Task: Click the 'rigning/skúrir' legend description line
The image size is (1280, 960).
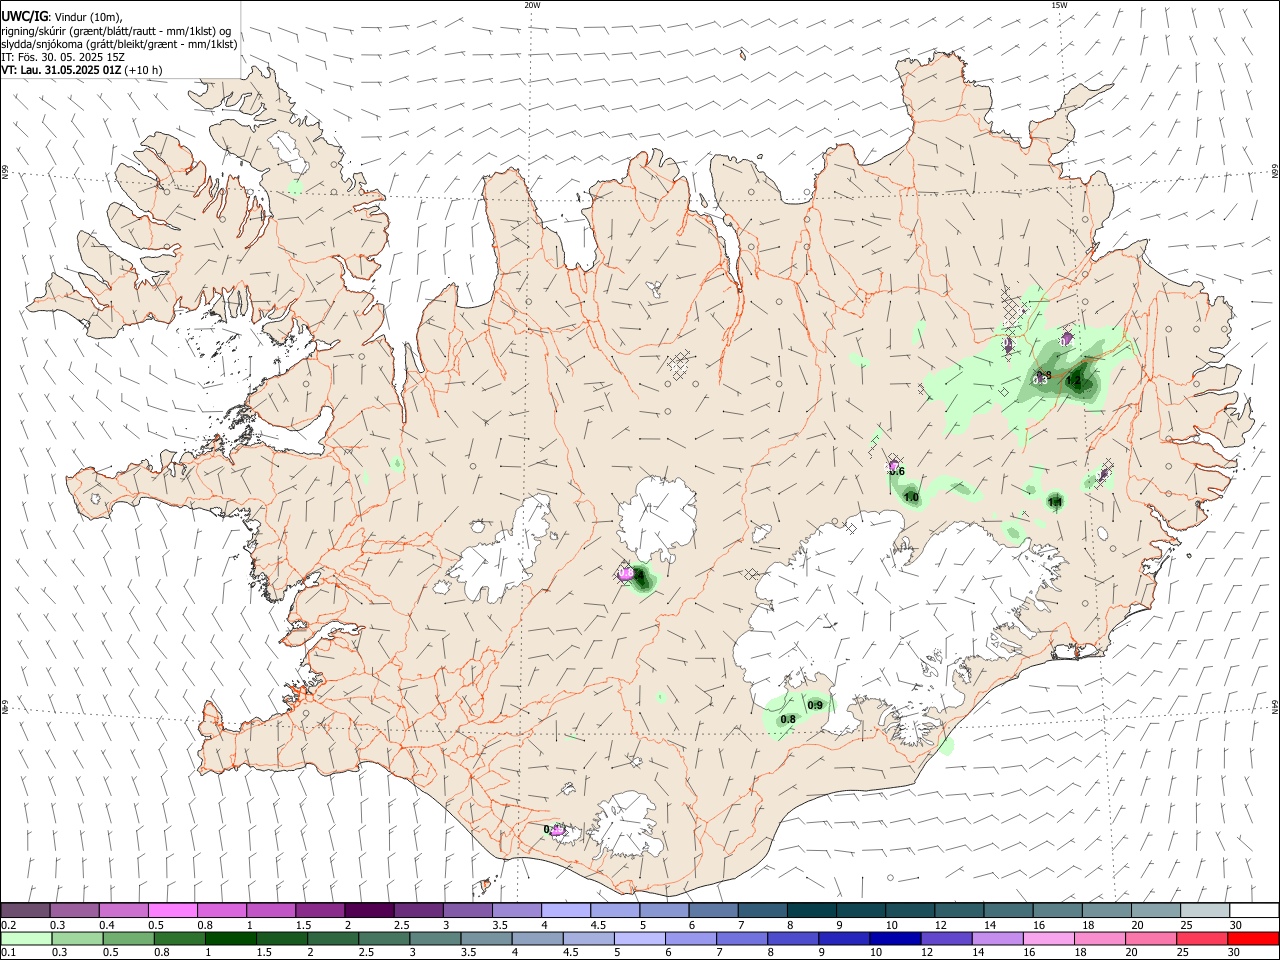Action: click(116, 31)
